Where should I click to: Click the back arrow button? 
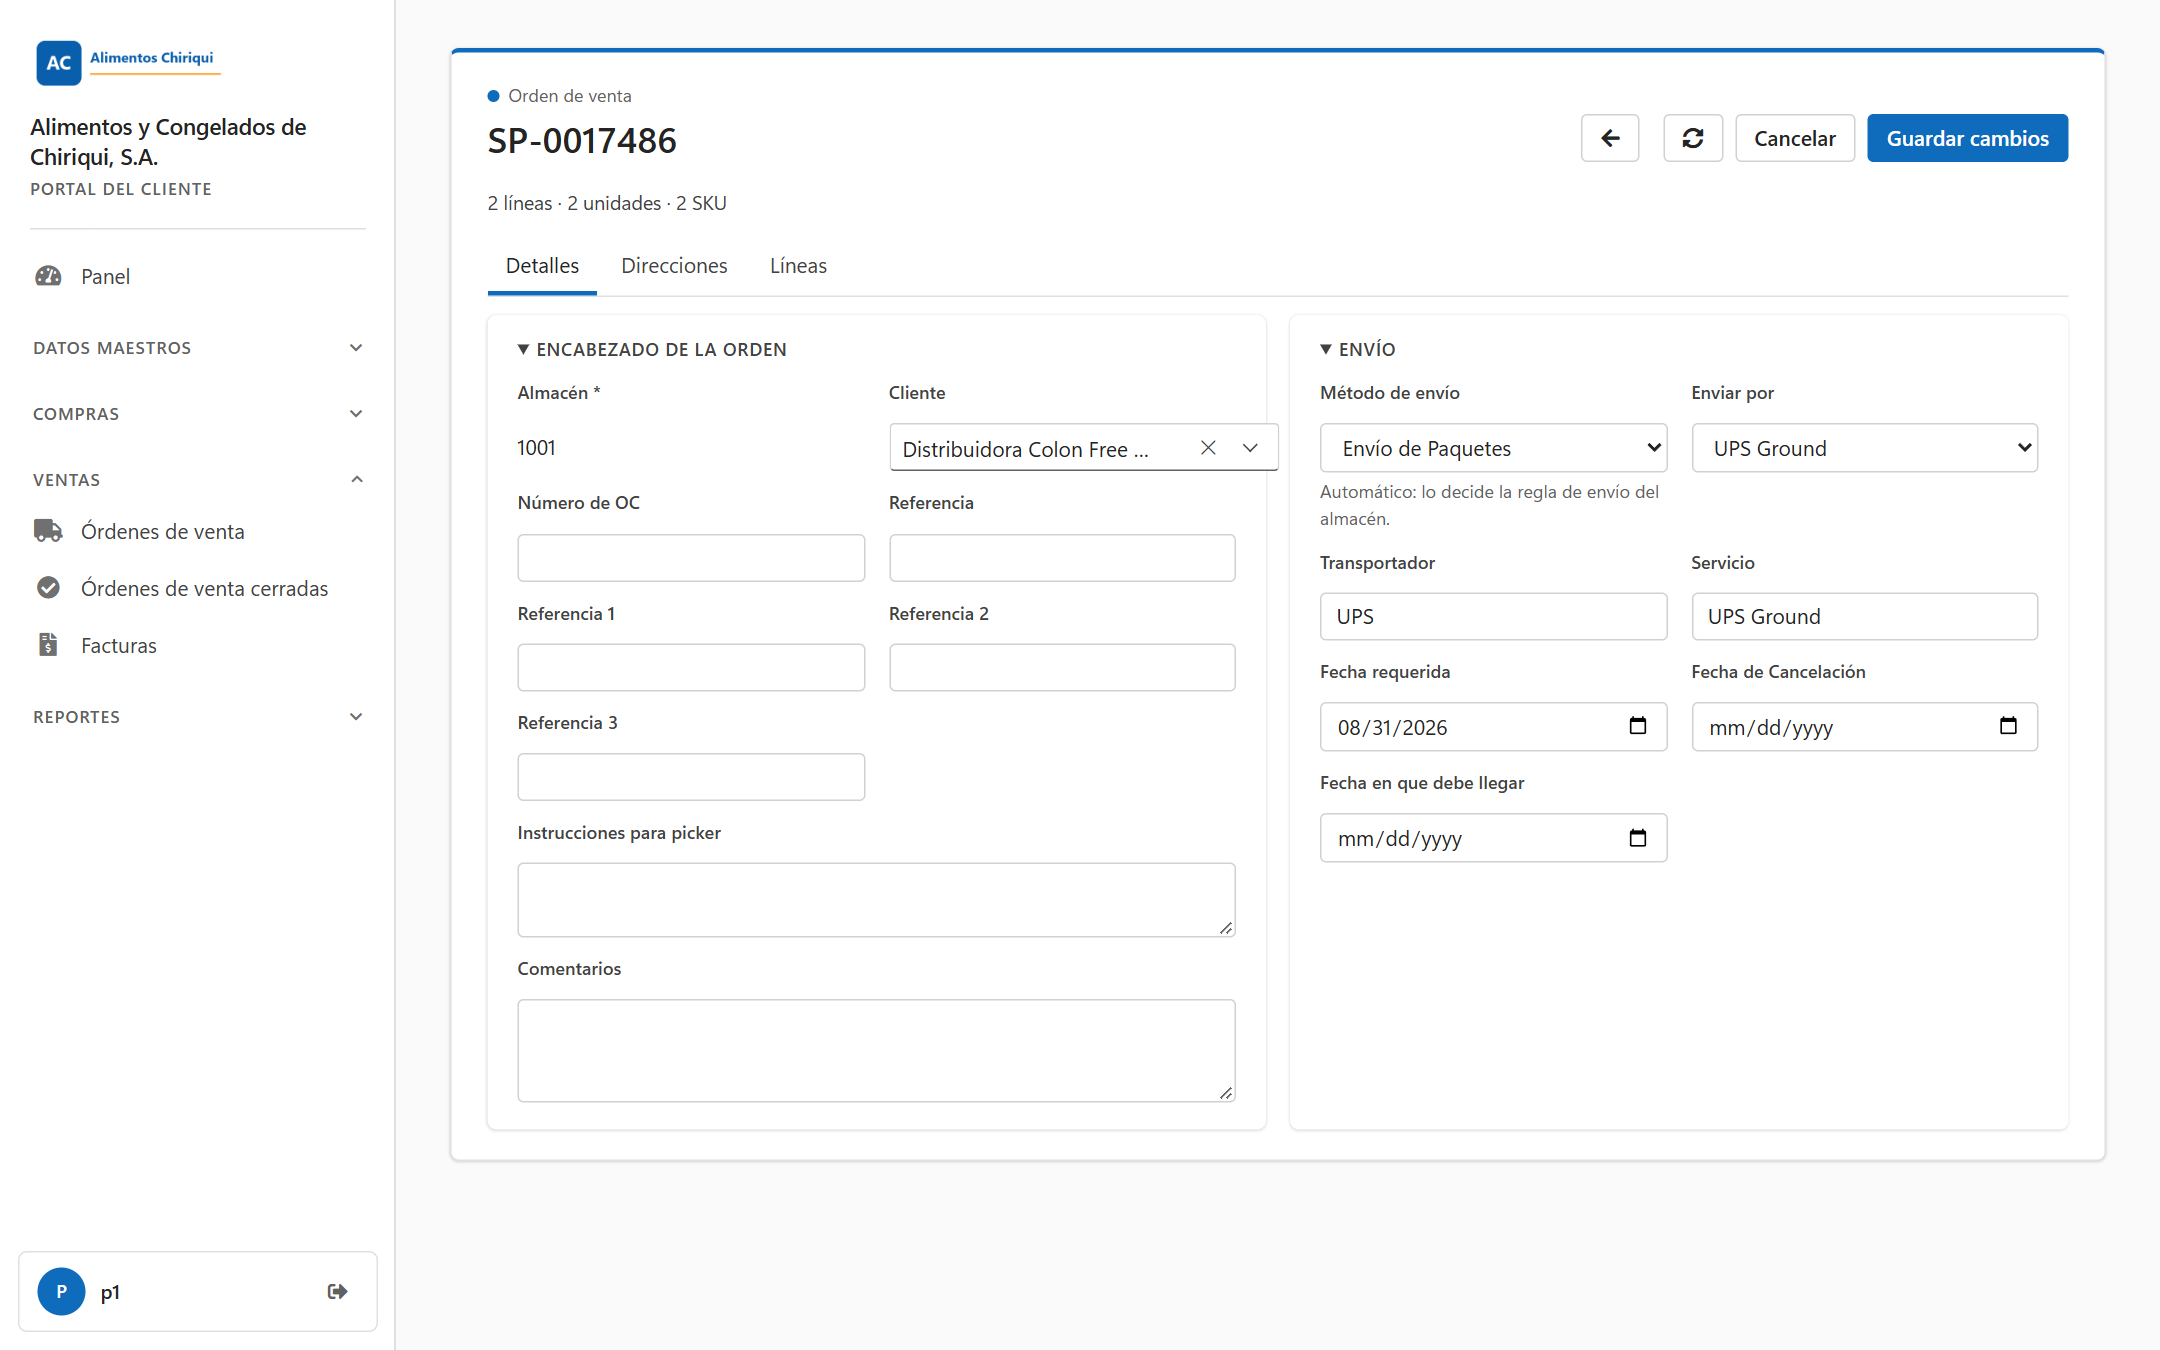pos(1609,138)
